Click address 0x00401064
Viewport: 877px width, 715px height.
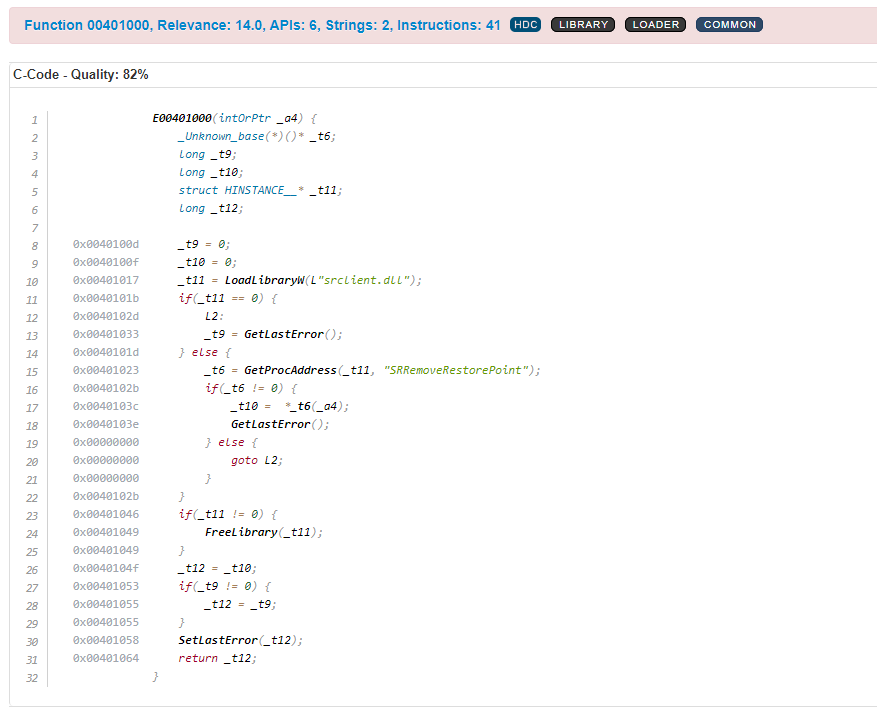point(106,658)
